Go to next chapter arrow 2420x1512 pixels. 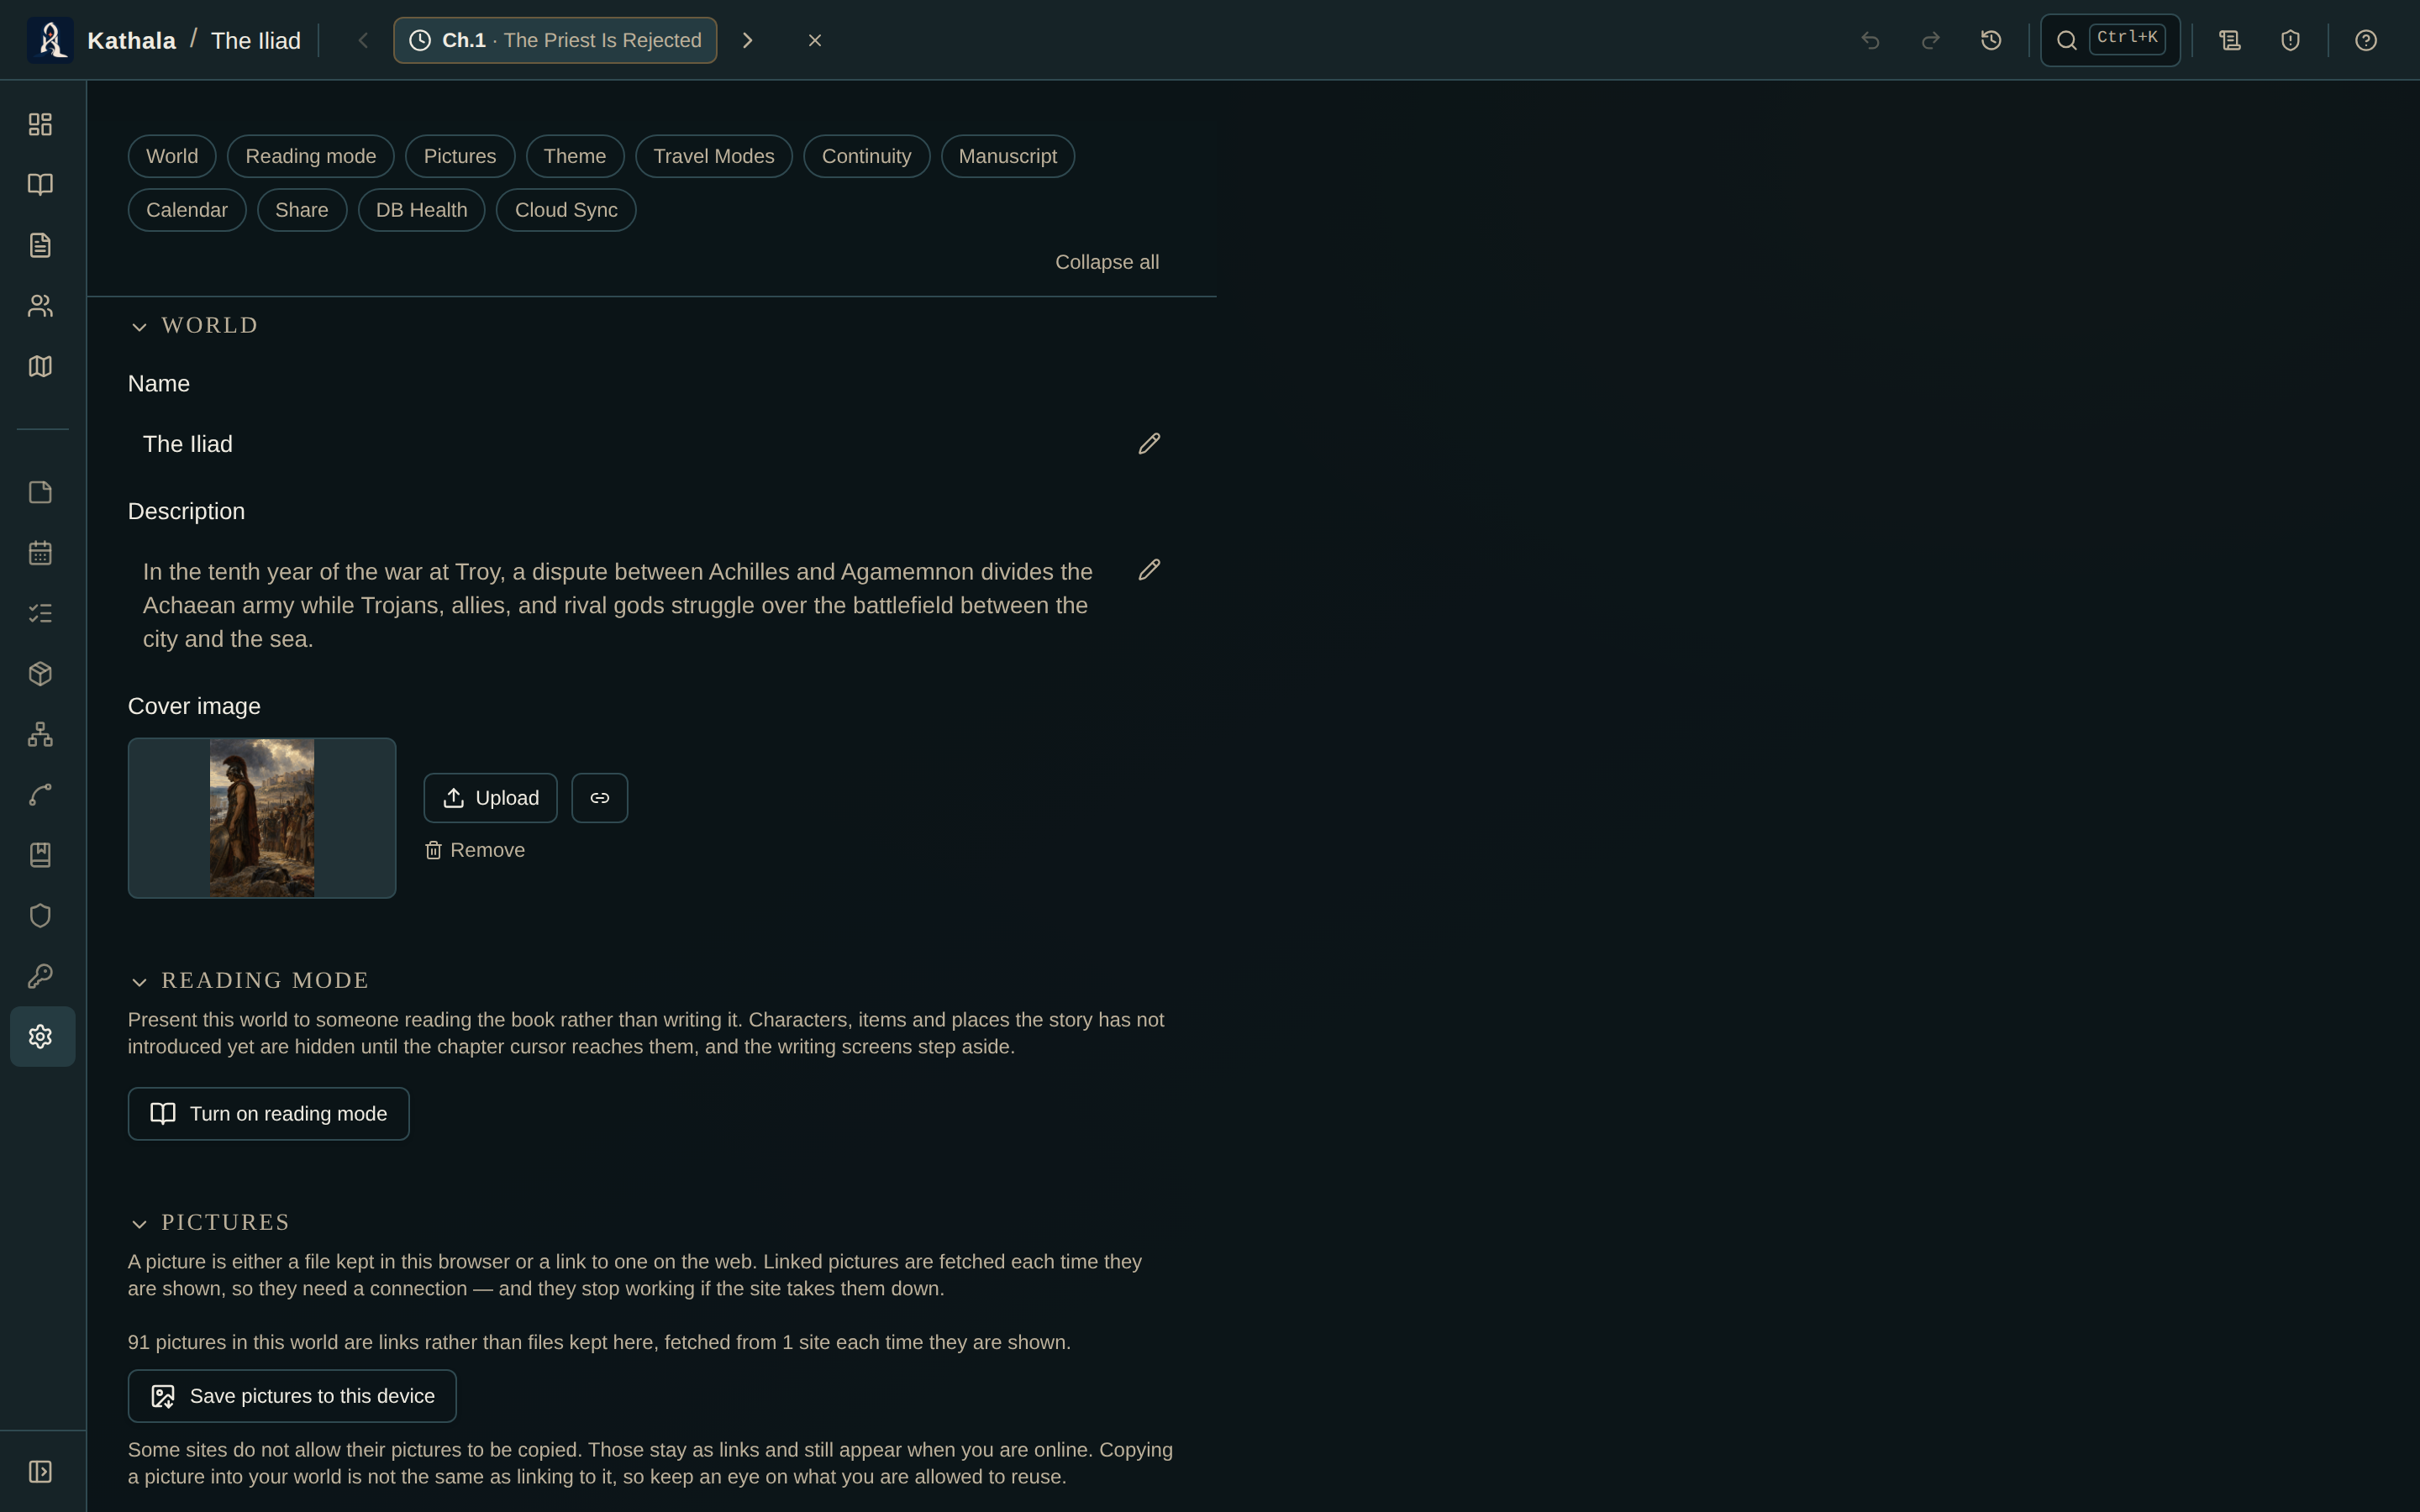[x=747, y=40]
